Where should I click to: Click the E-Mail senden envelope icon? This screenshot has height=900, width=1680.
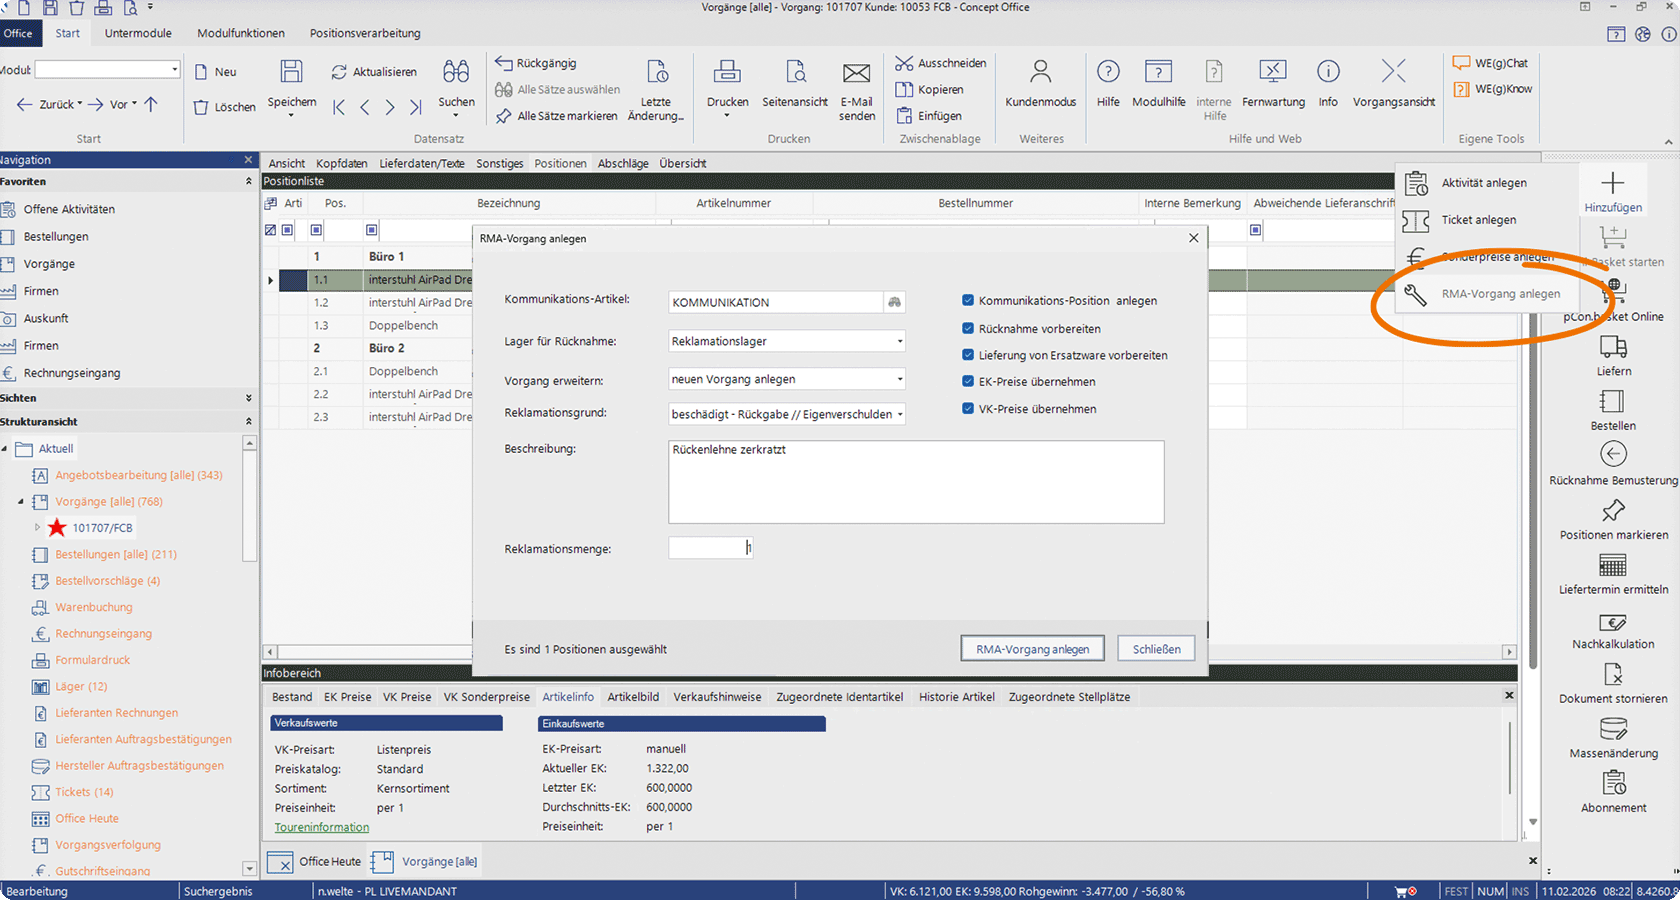(856, 73)
